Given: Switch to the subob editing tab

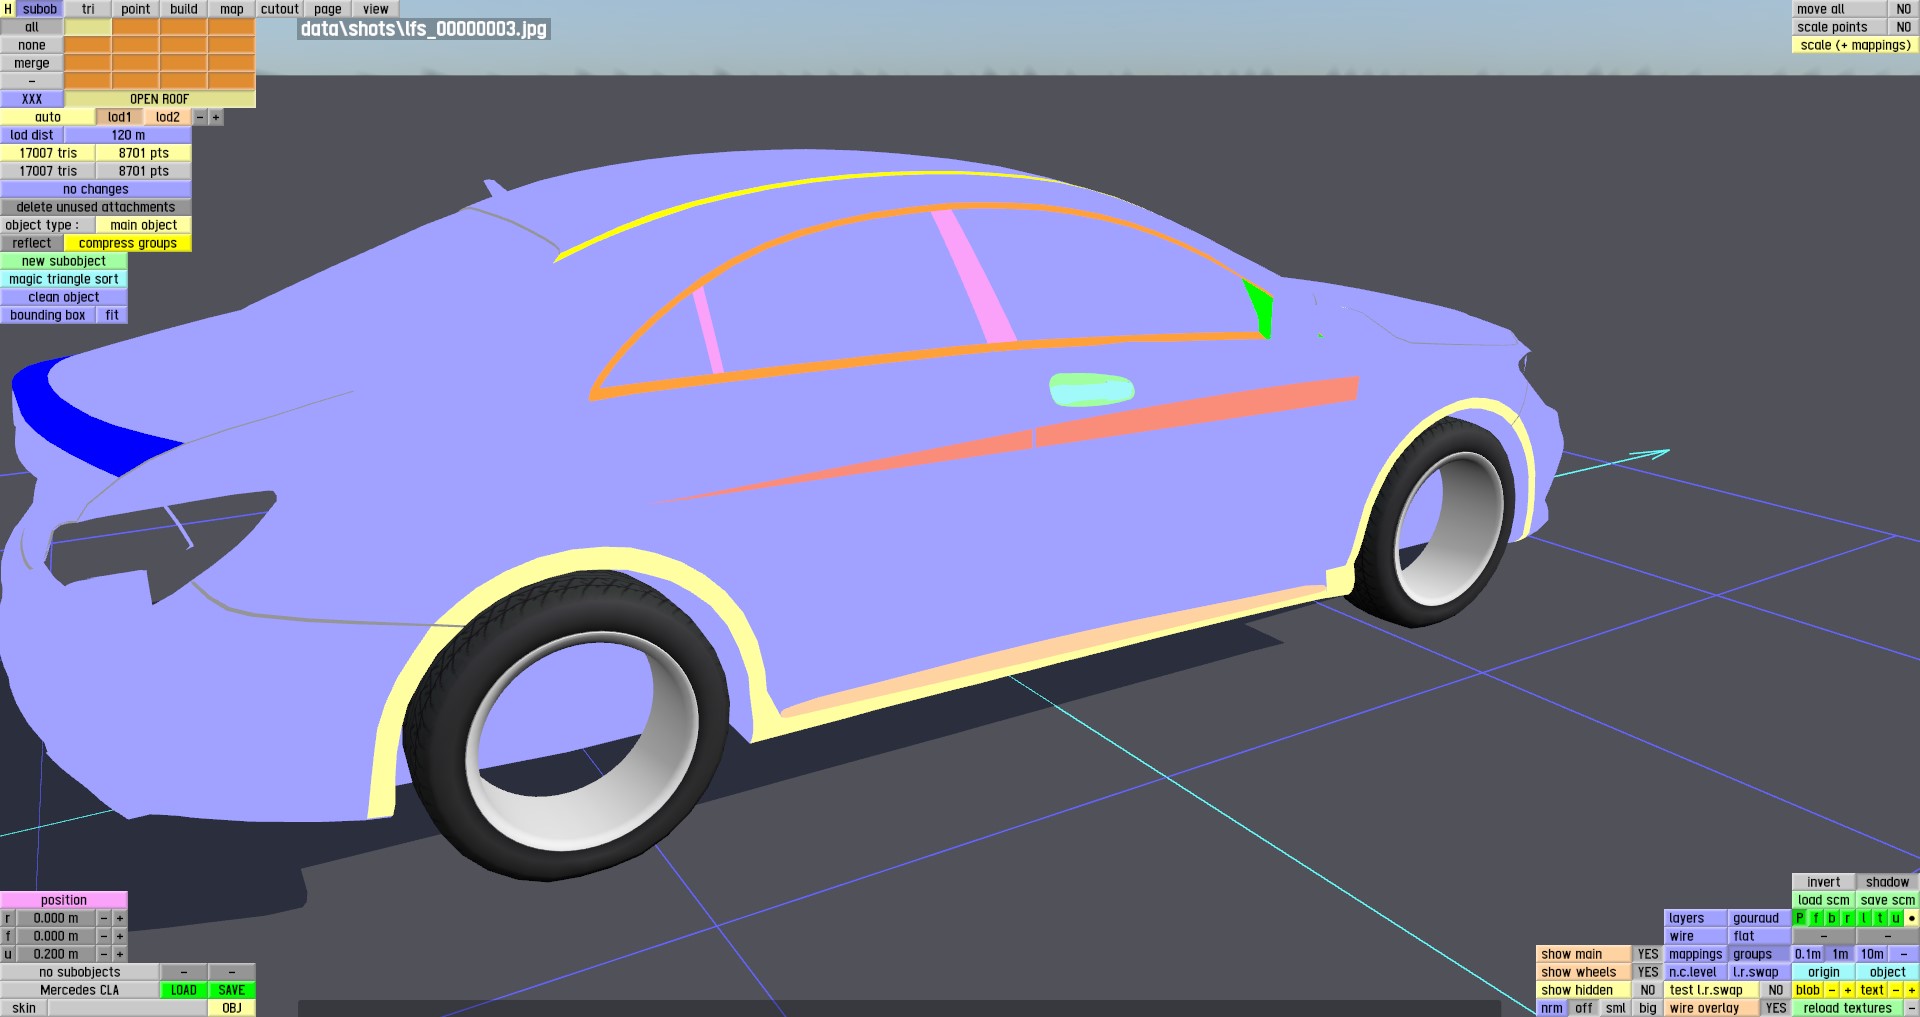Looking at the screenshot, I should [40, 9].
